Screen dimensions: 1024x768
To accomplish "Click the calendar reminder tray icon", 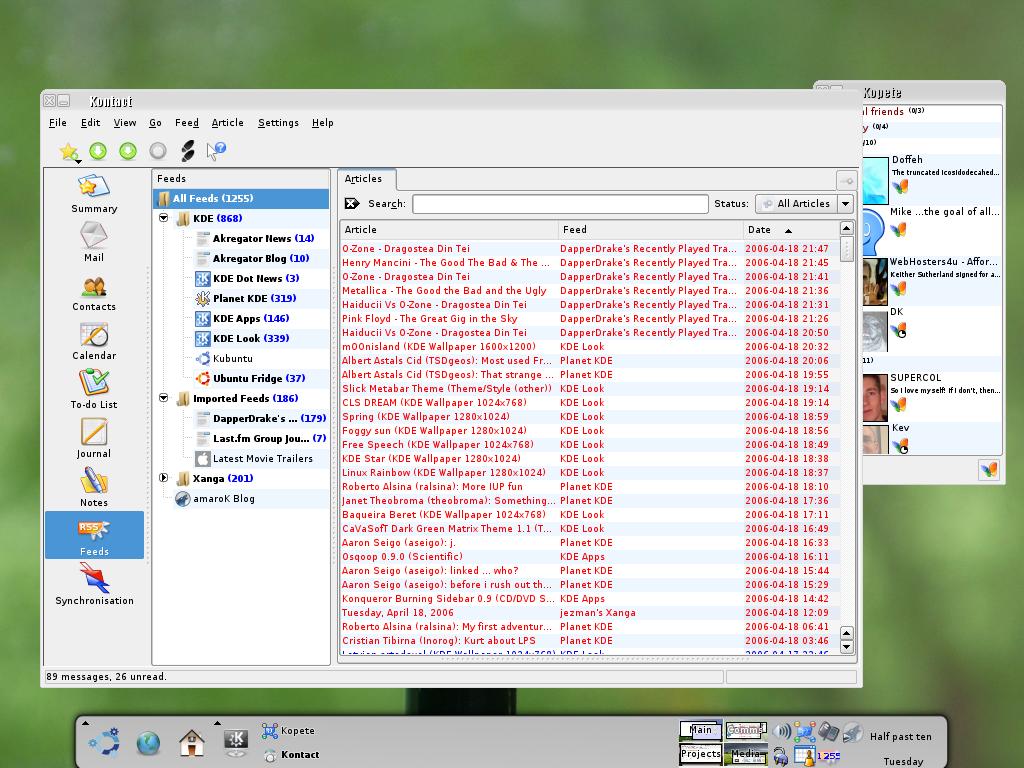I will click(805, 756).
